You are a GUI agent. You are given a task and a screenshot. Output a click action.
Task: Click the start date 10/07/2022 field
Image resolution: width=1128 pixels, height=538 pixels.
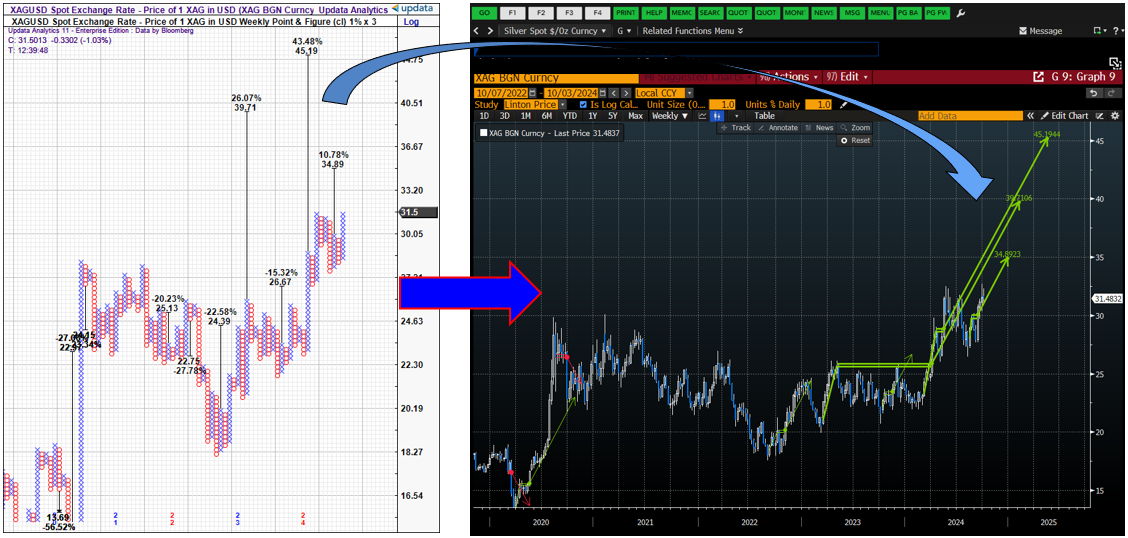coord(501,93)
